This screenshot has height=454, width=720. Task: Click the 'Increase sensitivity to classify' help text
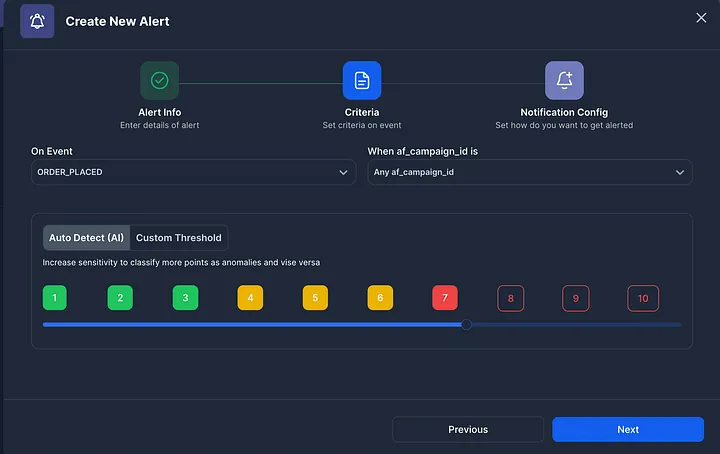click(181, 263)
